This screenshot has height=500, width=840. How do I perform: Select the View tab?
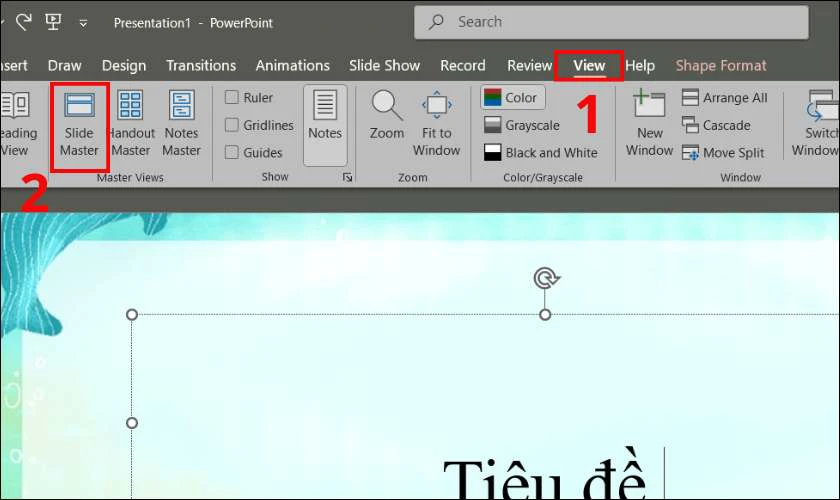point(589,65)
